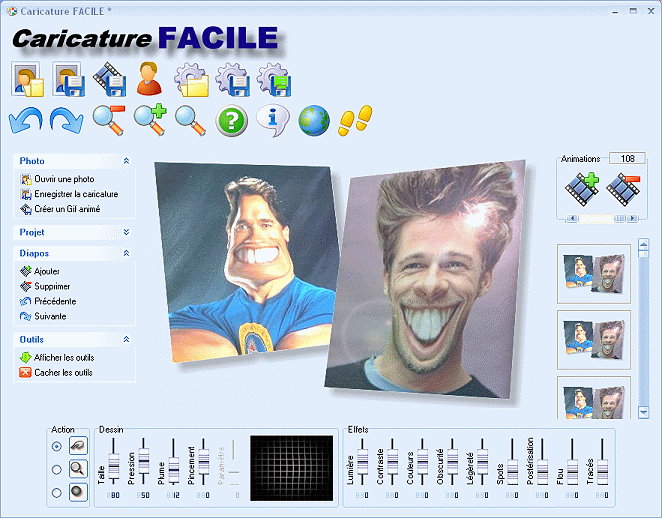
Task: Click the orange user silhouette icon
Action: 149,79
